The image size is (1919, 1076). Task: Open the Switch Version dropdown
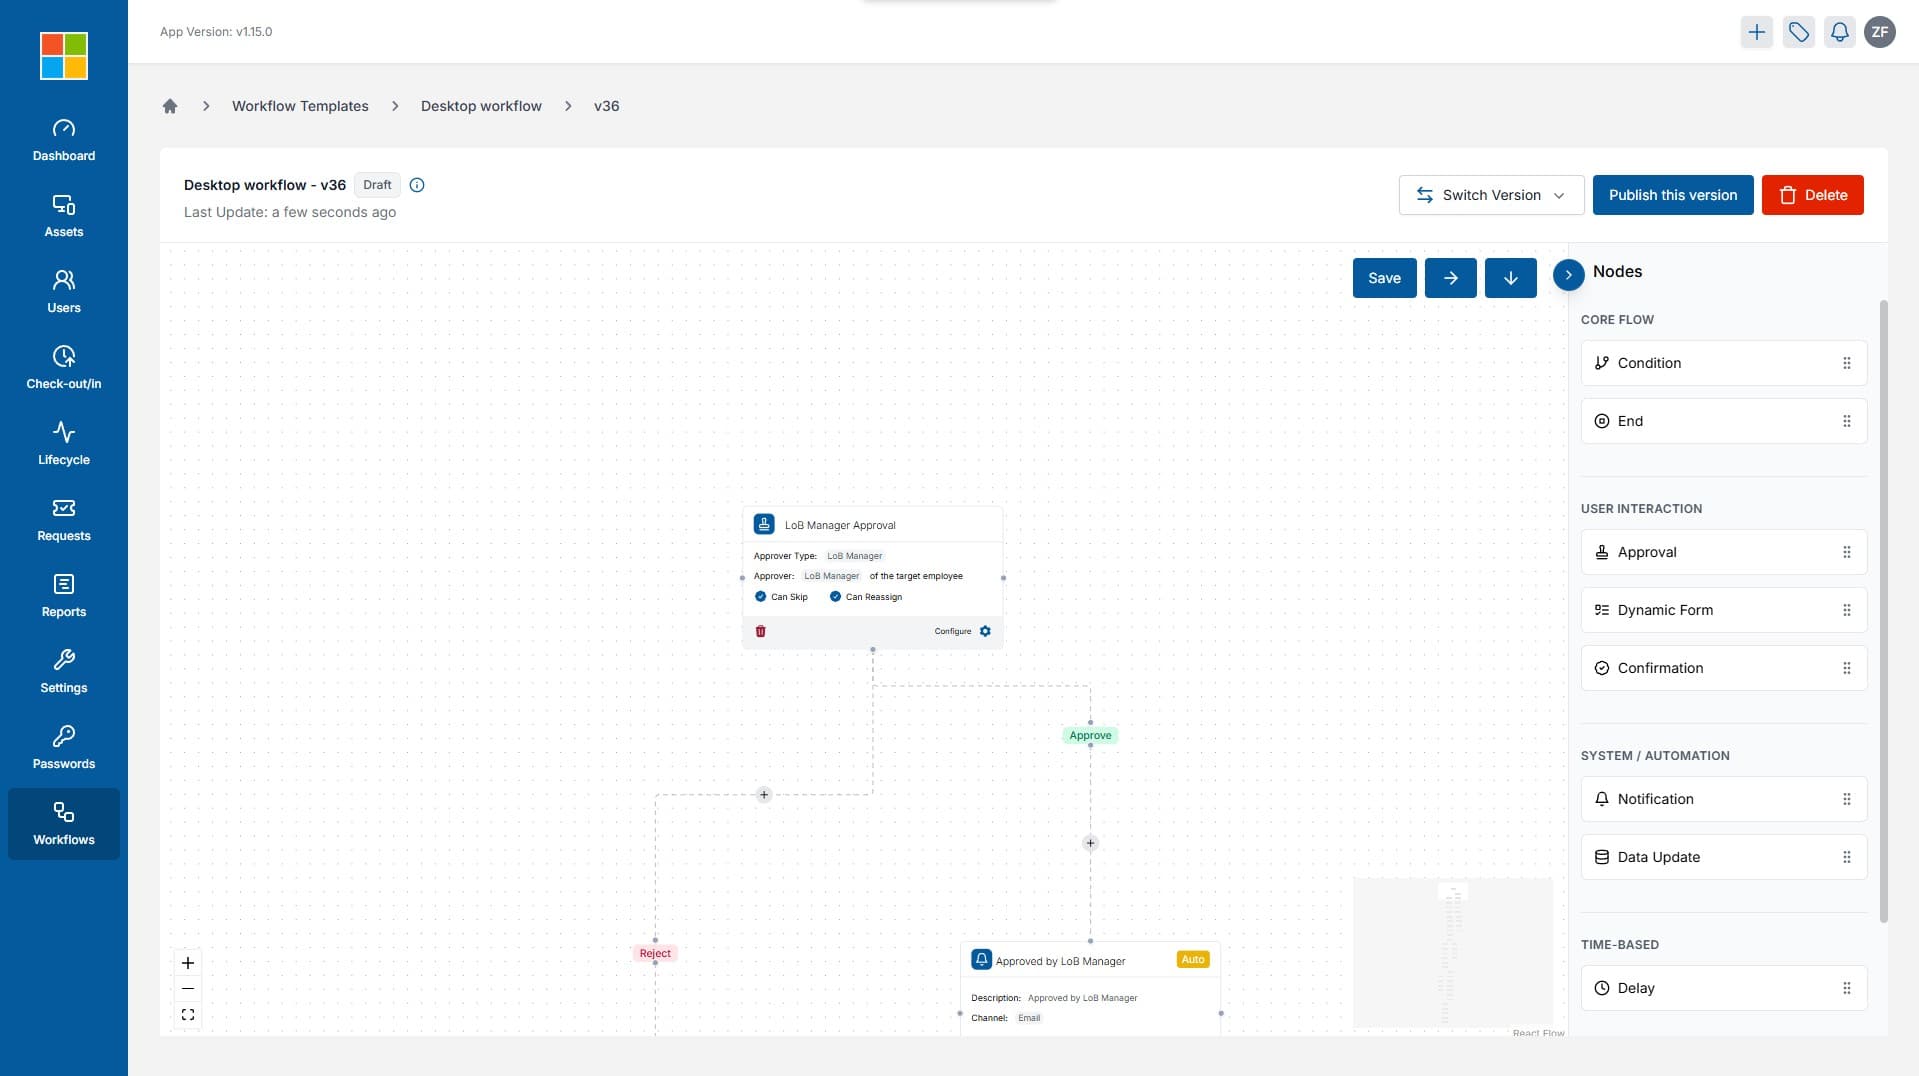tap(1491, 195)
